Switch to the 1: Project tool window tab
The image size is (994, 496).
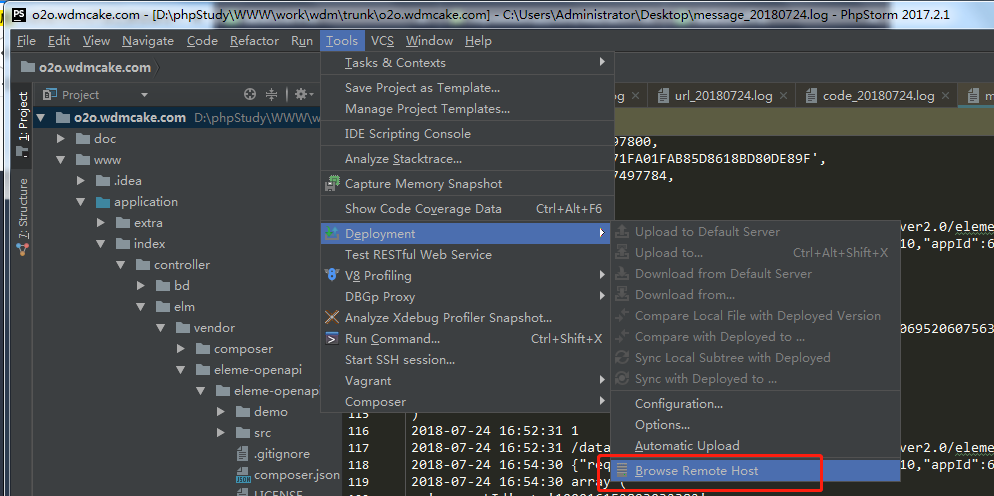coord(23,124)
